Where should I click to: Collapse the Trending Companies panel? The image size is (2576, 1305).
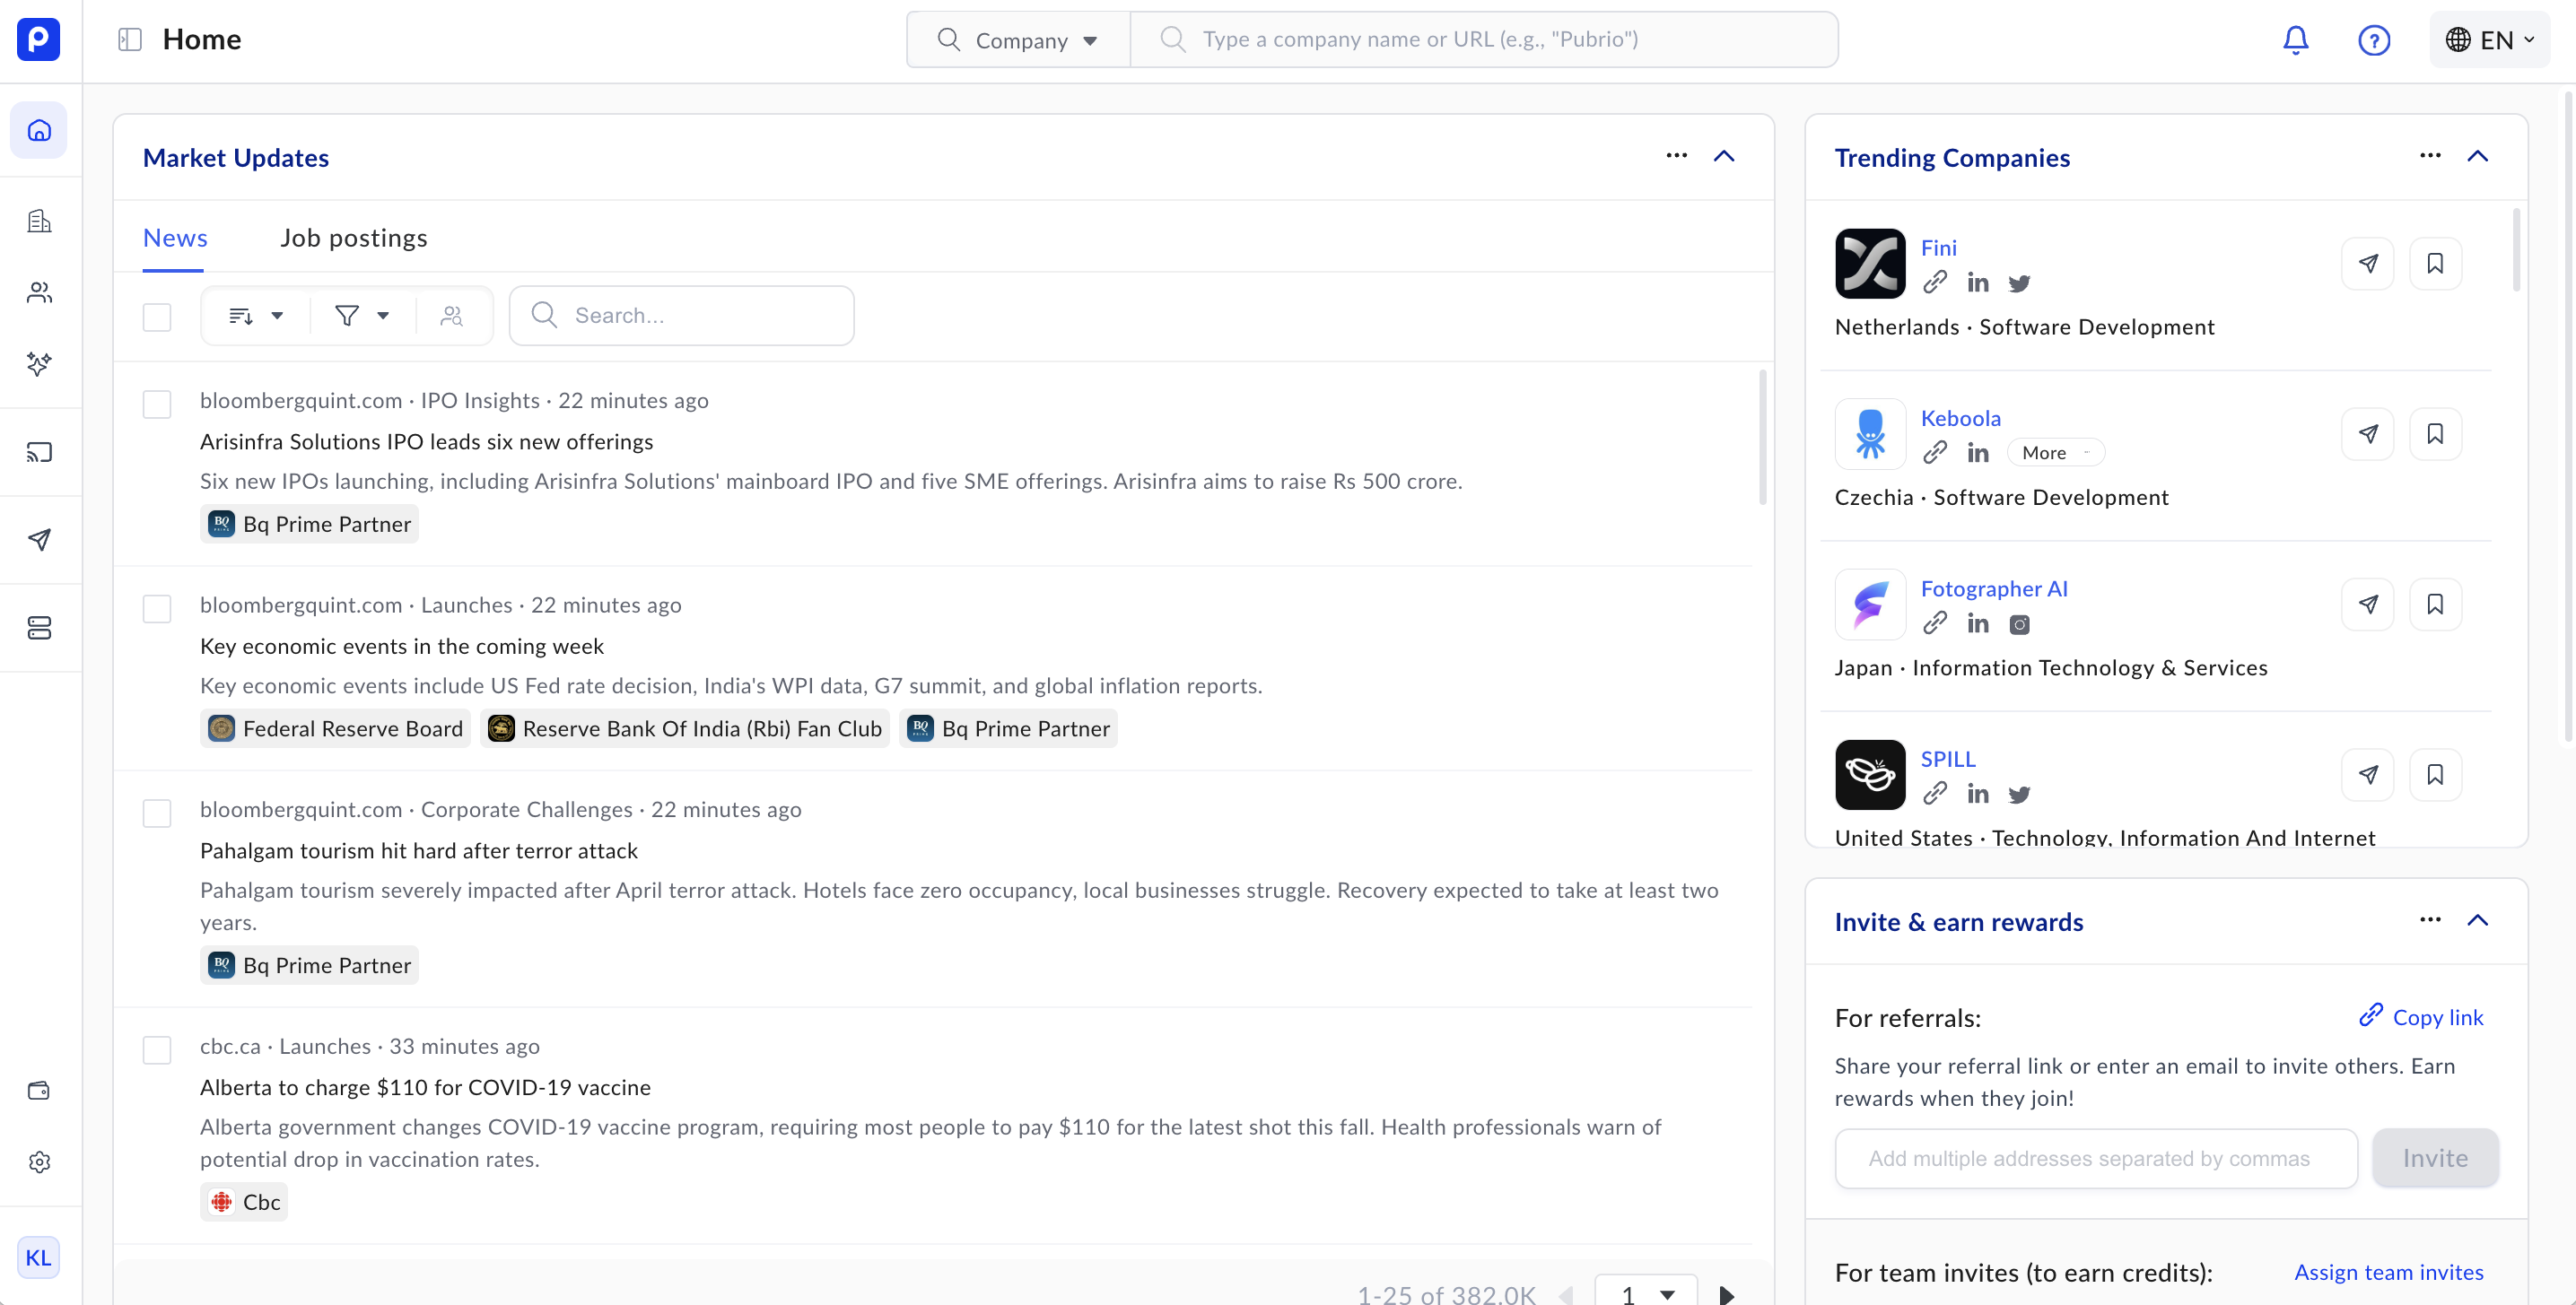coord(2477,157)
